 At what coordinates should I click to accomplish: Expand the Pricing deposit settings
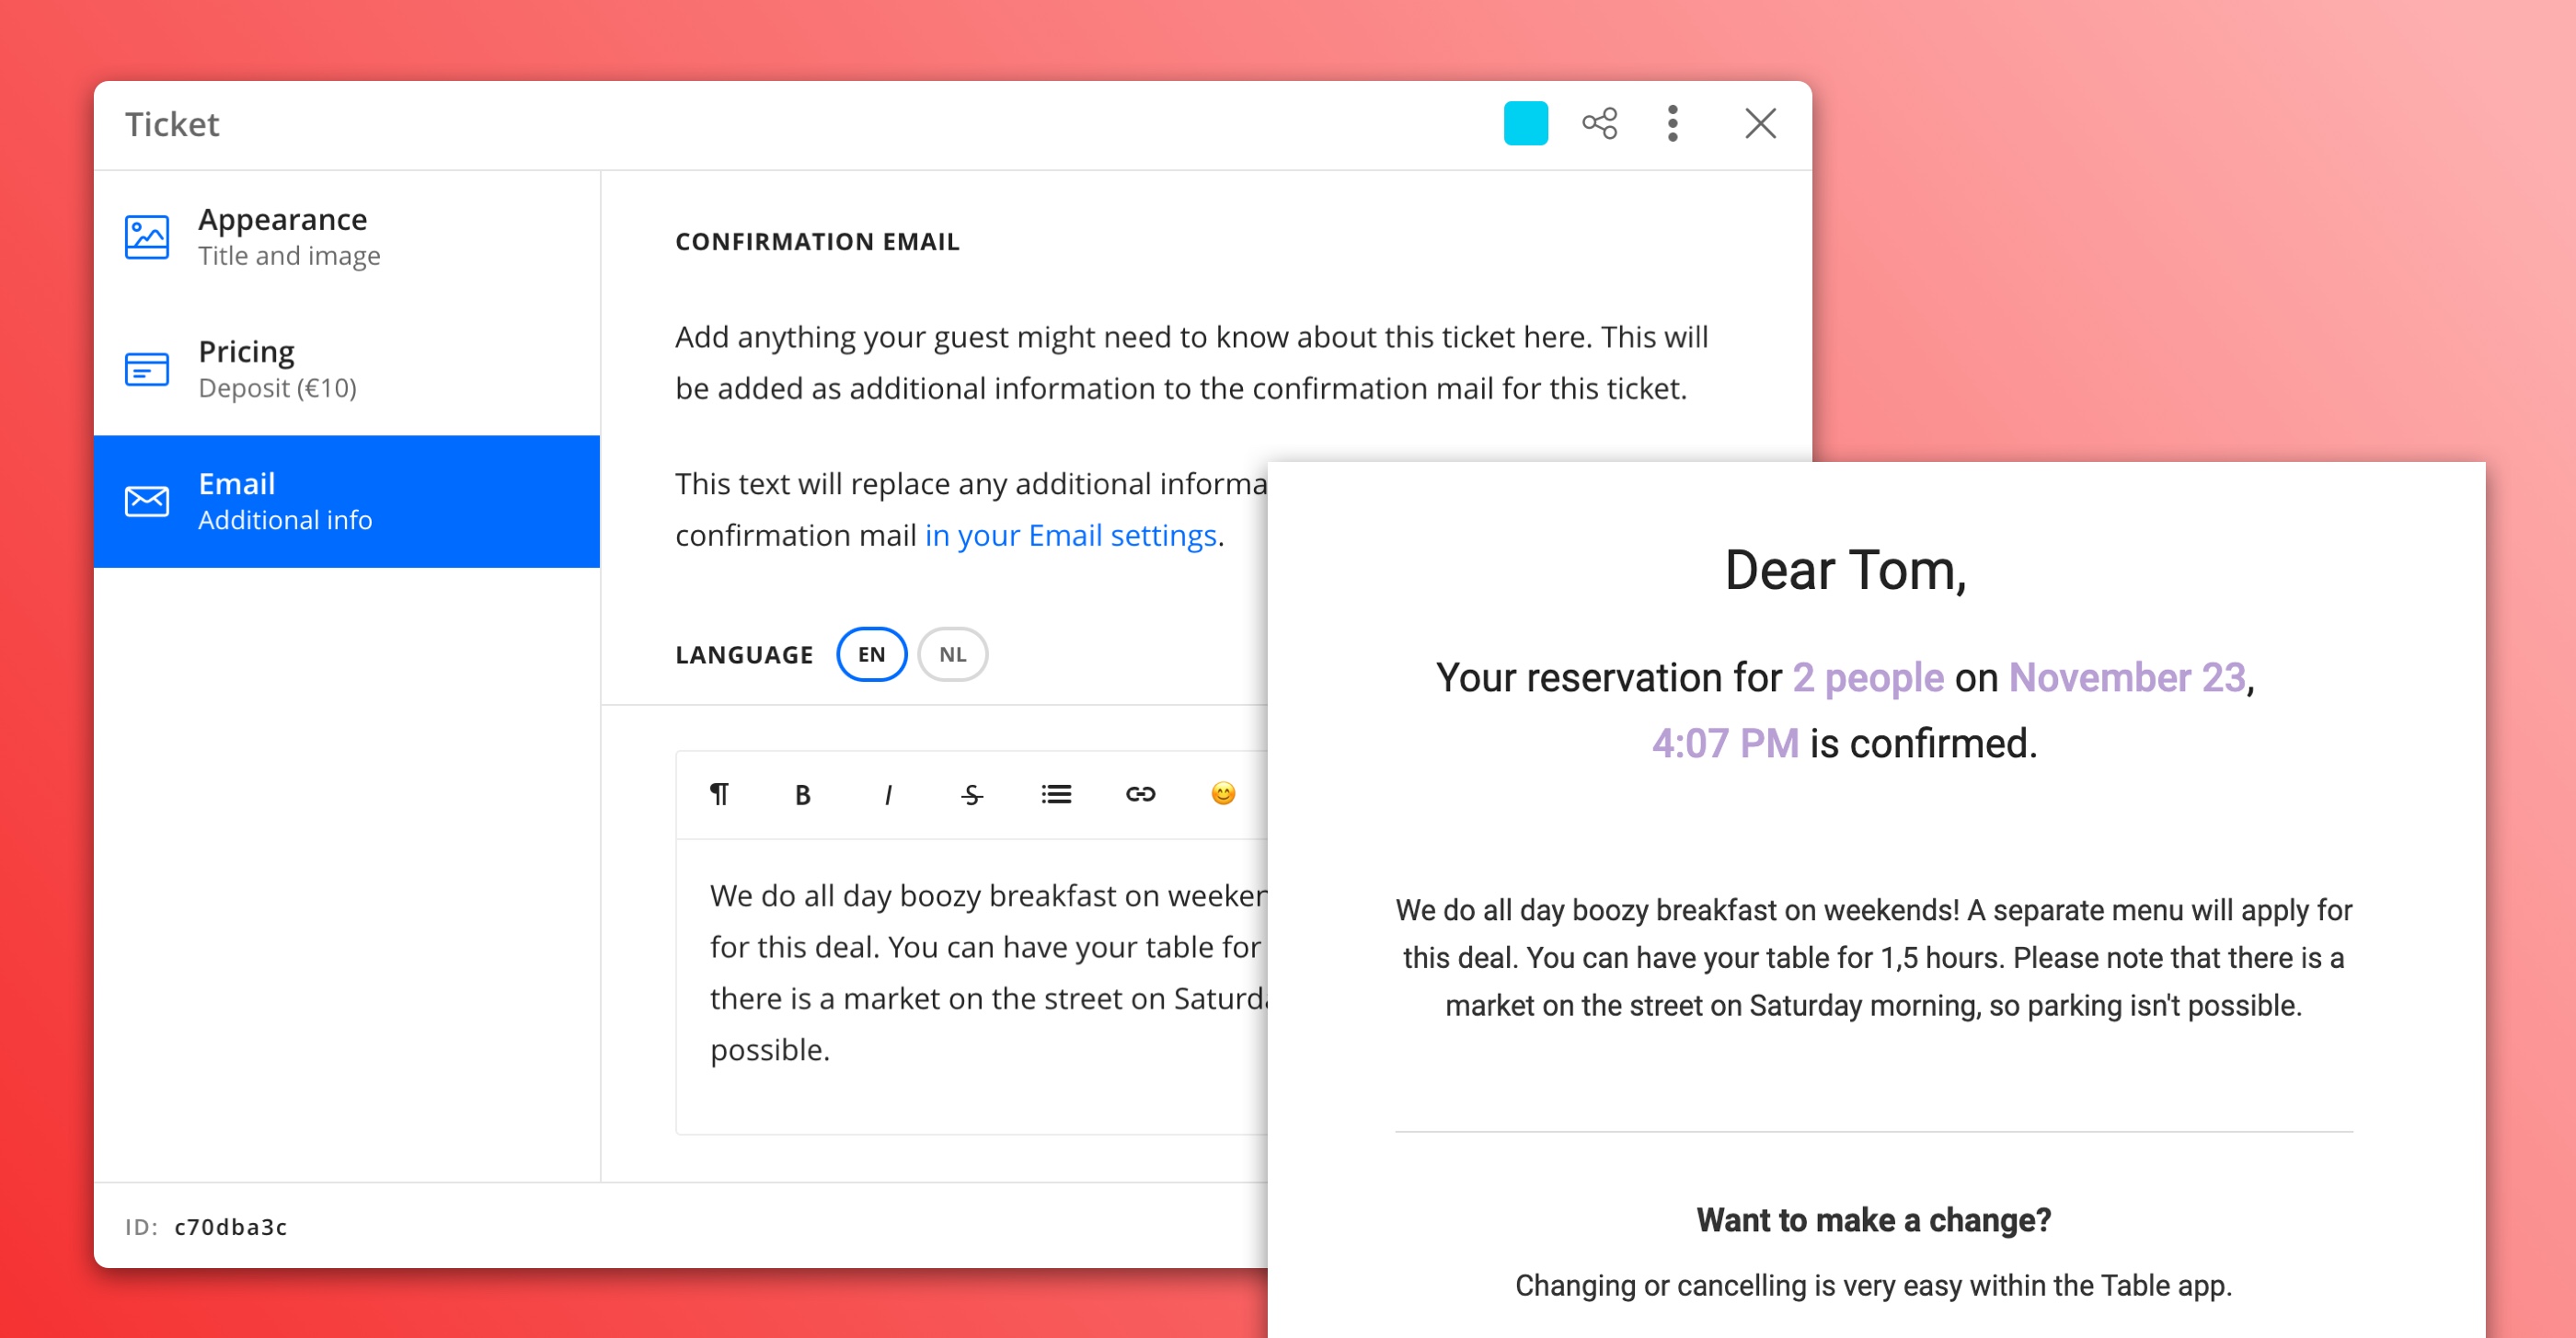[x=350, y=368]
